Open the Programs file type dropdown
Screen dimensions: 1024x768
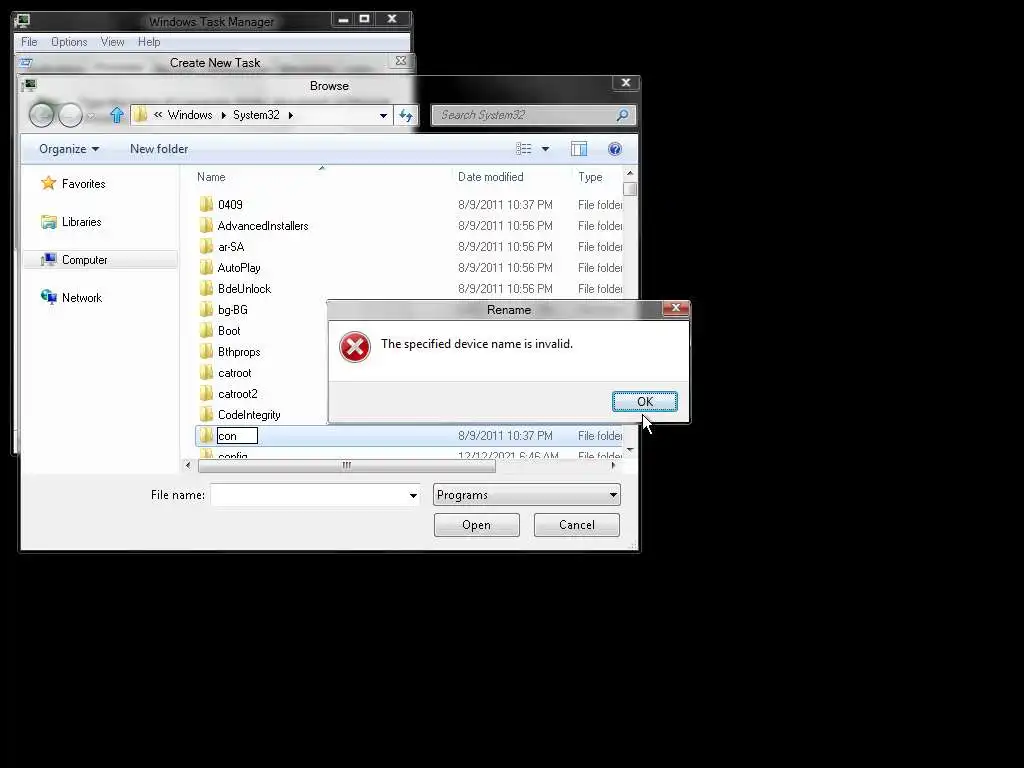[x=526, y=495]
